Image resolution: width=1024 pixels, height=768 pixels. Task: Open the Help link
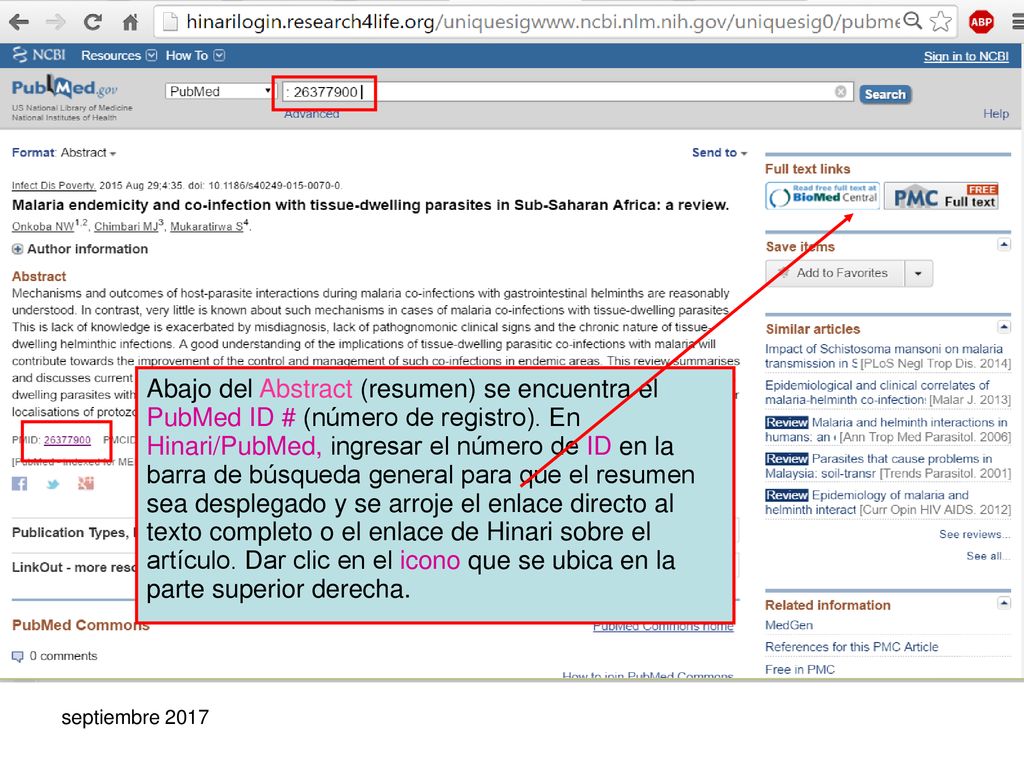click(996, 114)
